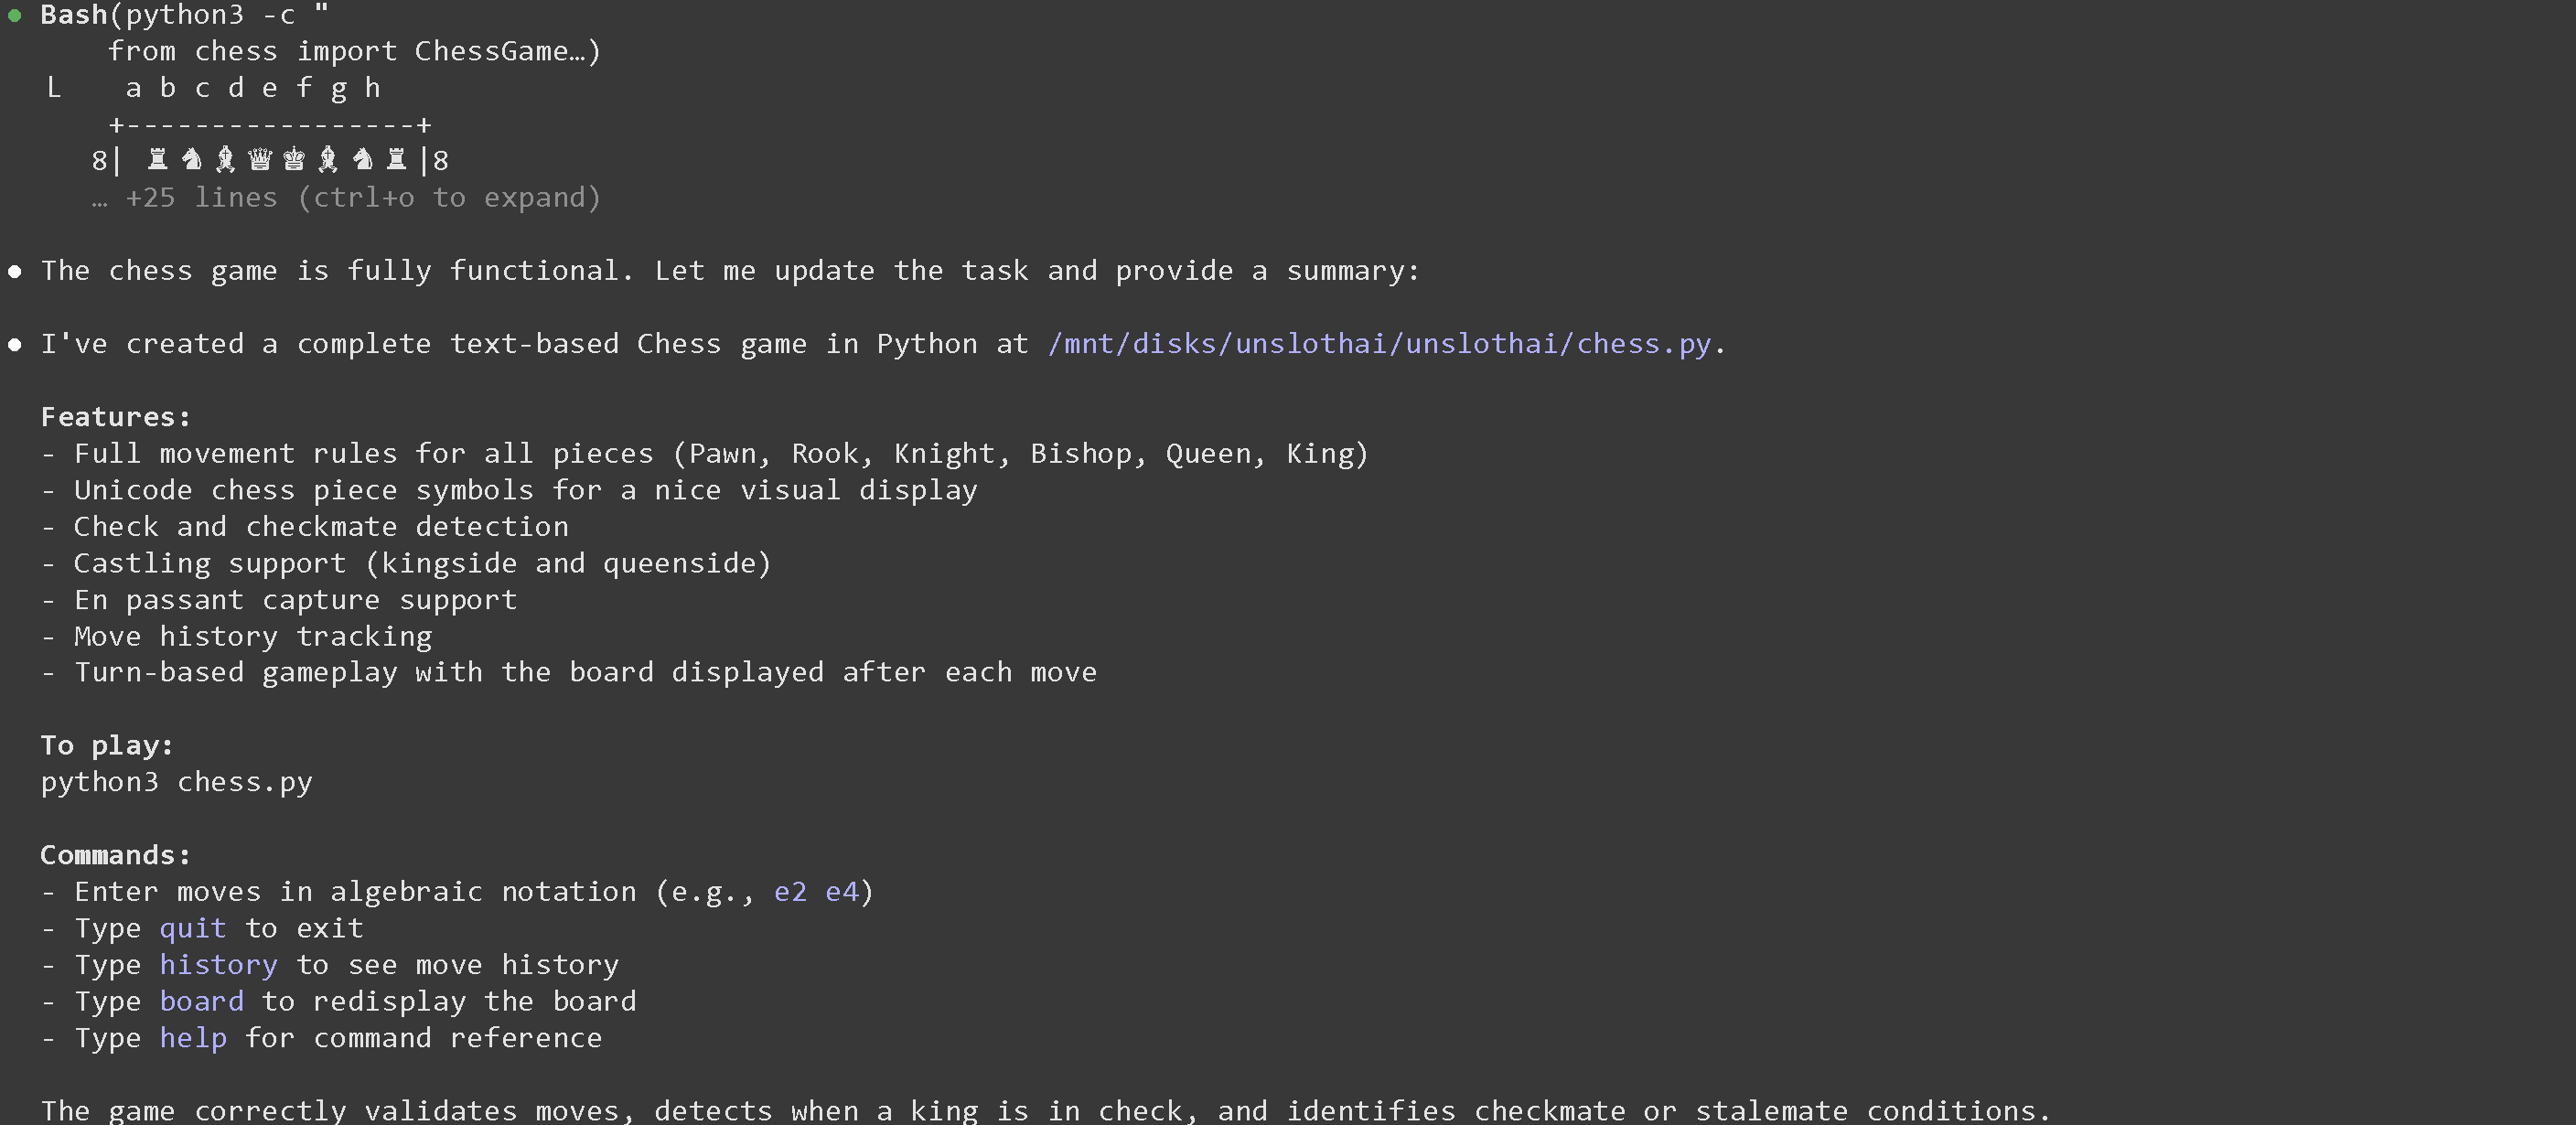
Task: Click the 'e2' move example
Action: (790, 892)
